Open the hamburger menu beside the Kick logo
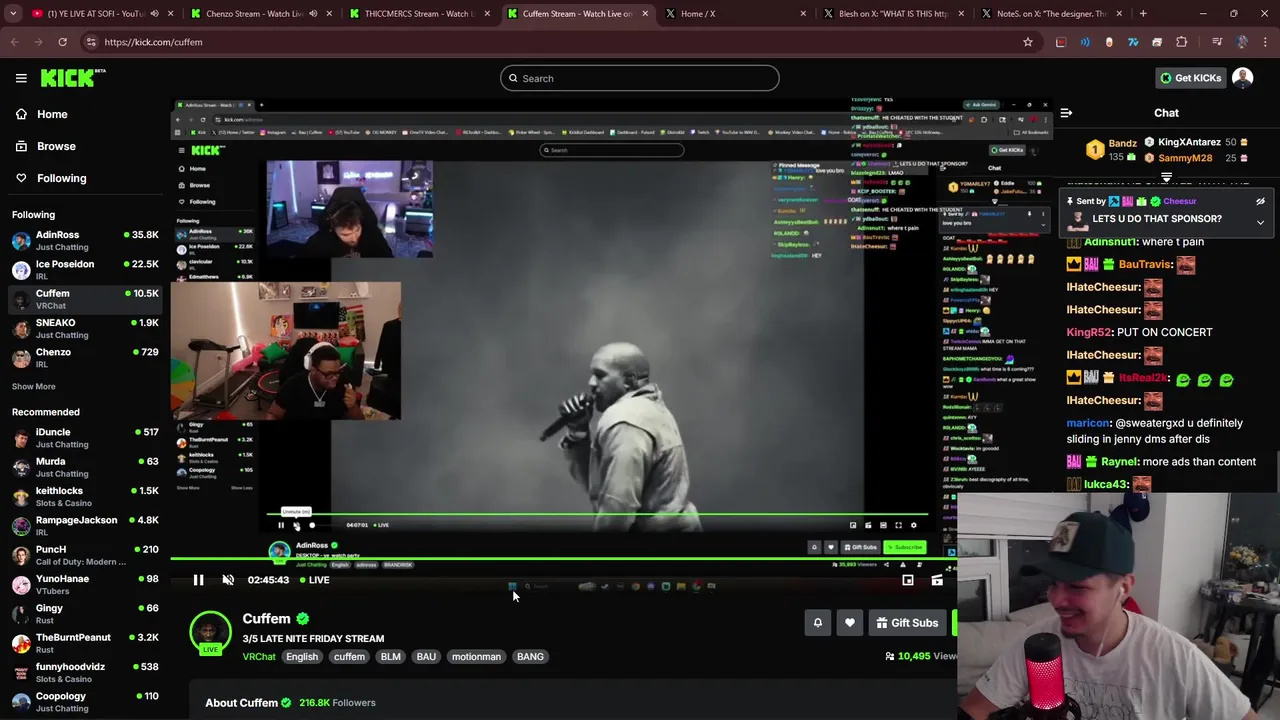The height and width of the screenshot is (720, 1280). point(21,78)
